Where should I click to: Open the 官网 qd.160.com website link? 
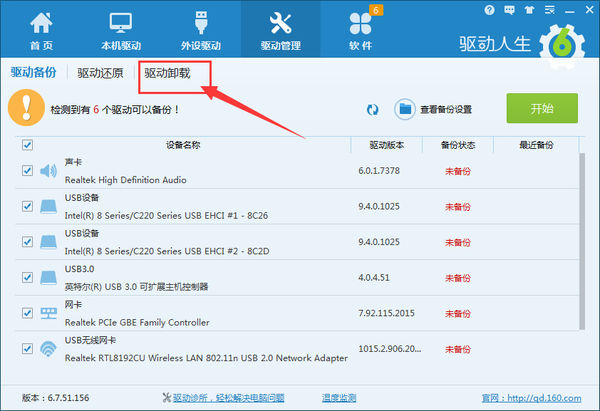click(x=532, y=398)
